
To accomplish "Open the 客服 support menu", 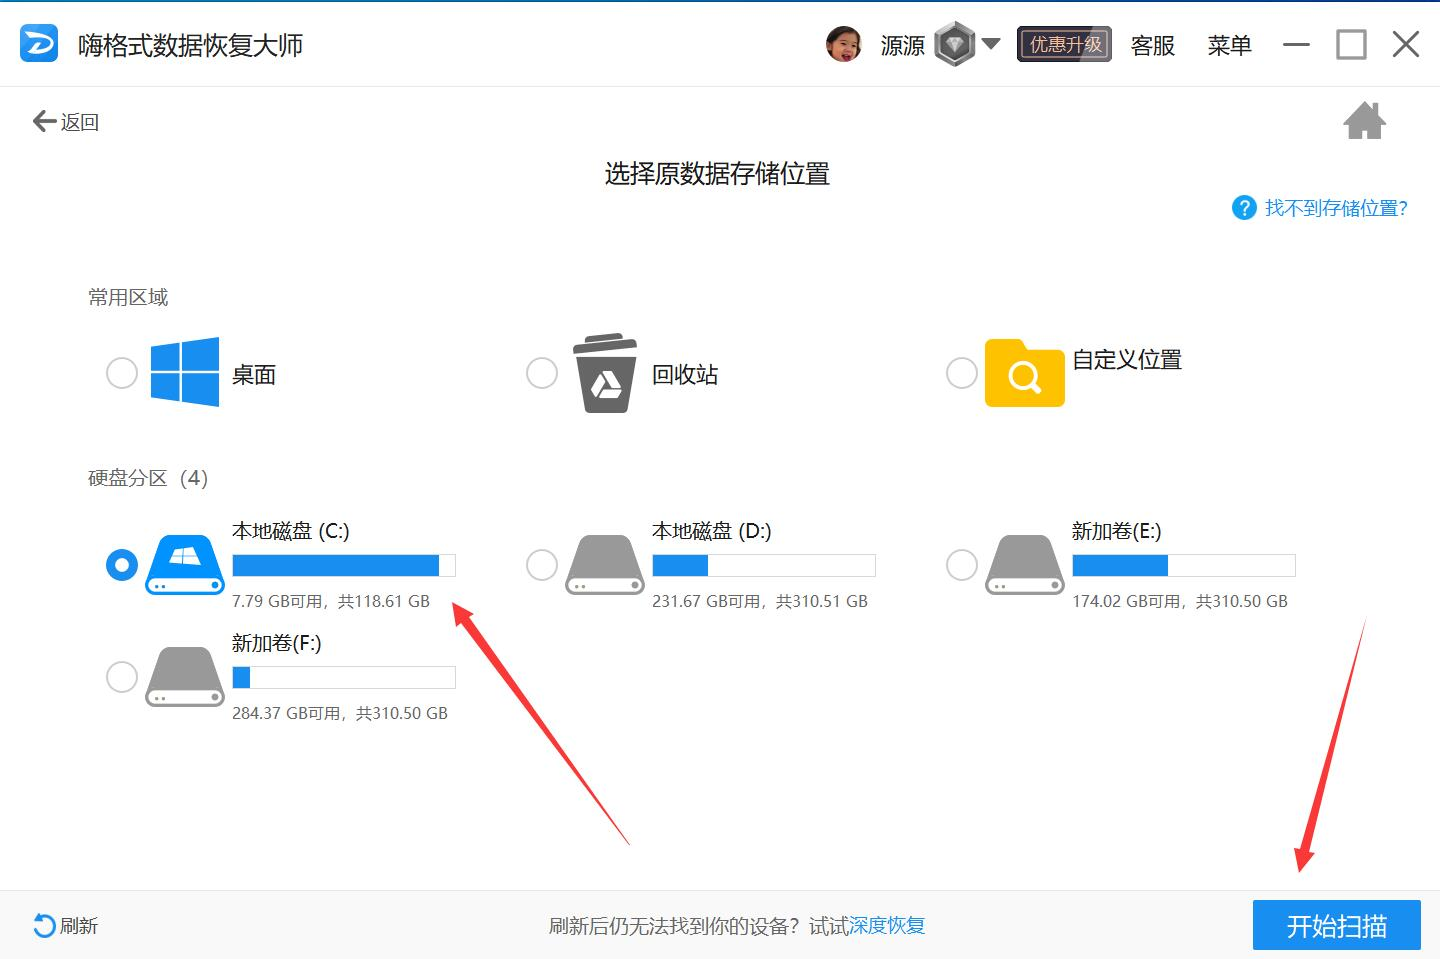I will [x=1152, y=45].
